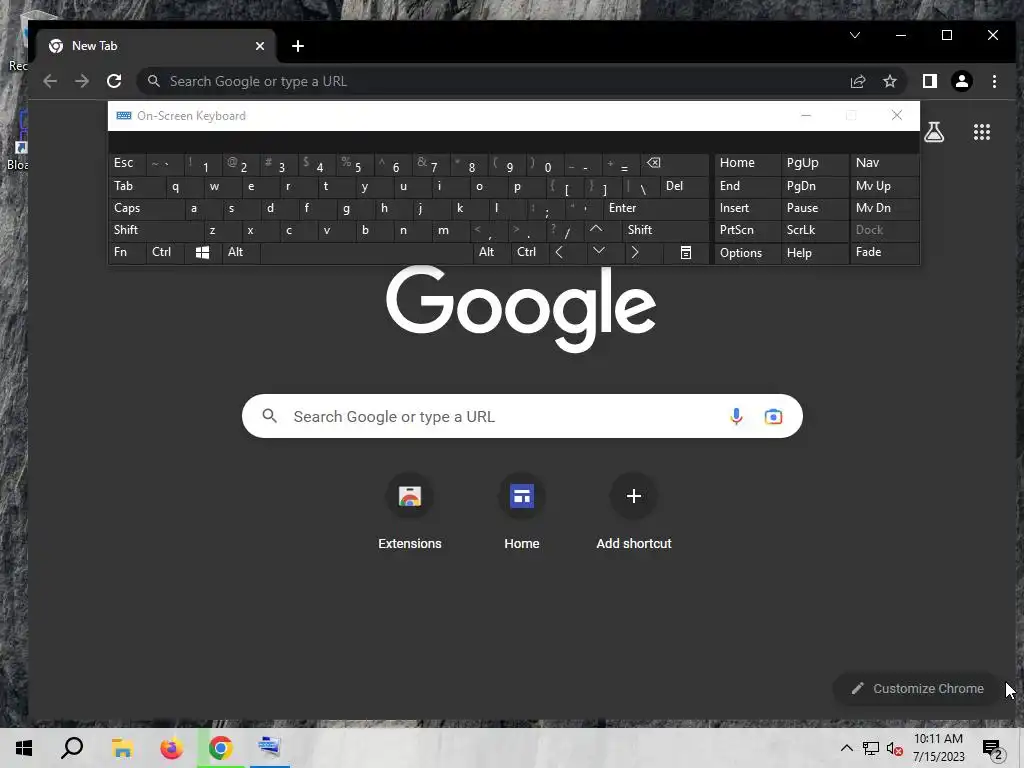This screenshot has height=768, width=1024.
Task: Click the network tray icon
Action: pos(871,748)
